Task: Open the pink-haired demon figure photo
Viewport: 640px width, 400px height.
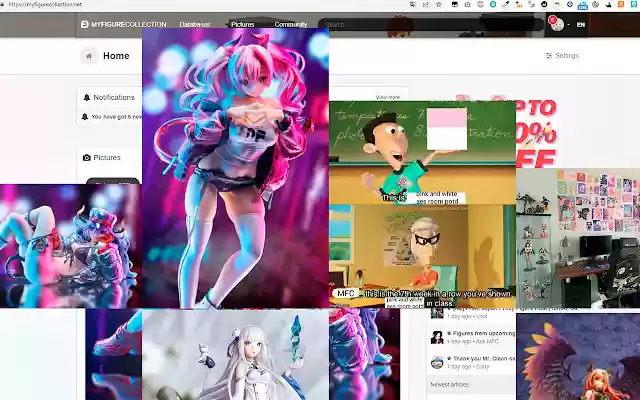Action: [x=236, y=168]
